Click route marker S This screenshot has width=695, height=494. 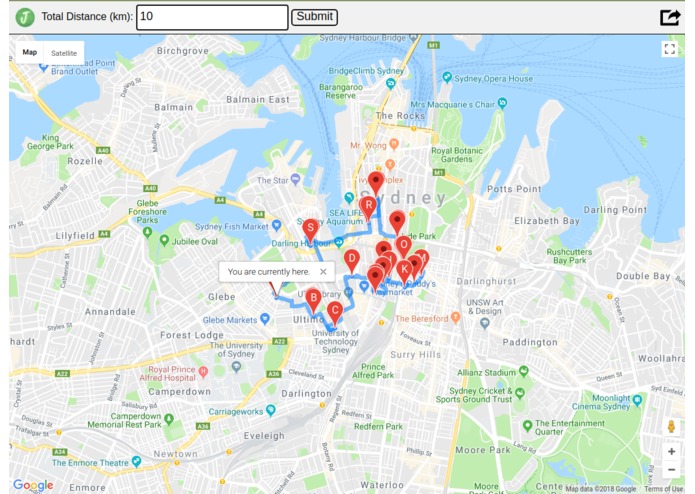tap(310, 230)
